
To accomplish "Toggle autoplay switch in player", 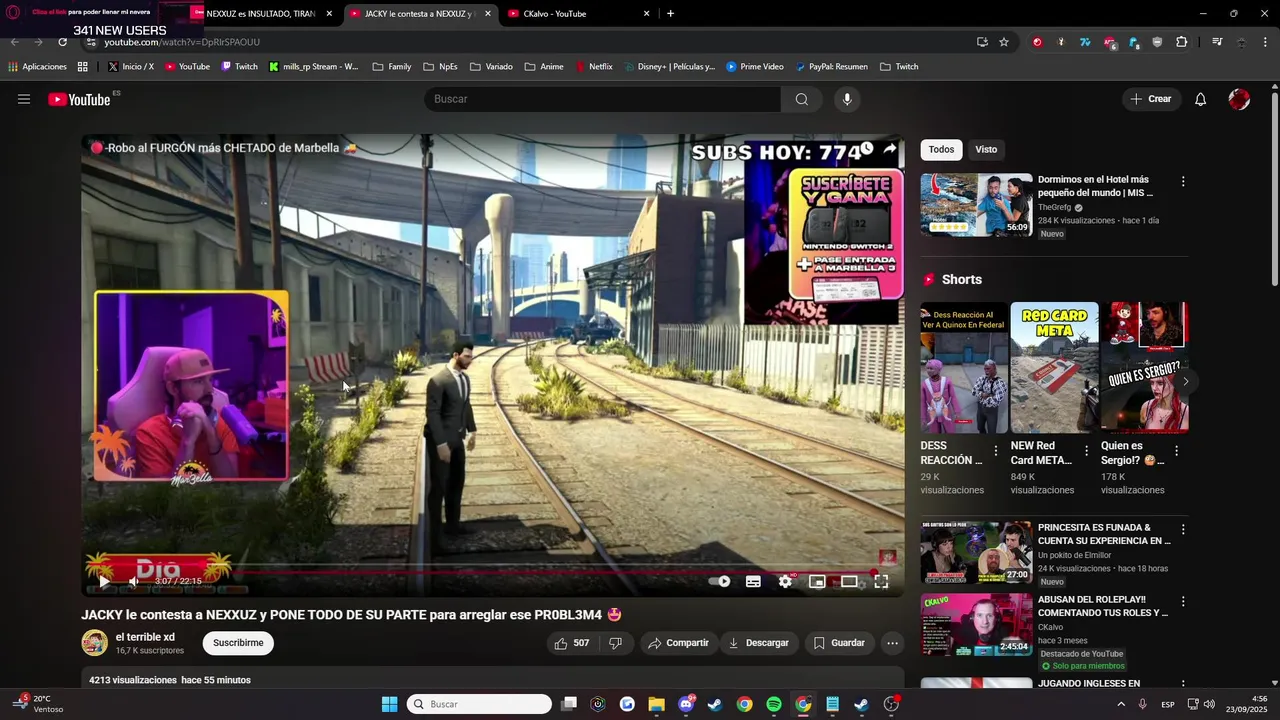I will [x=719, y=581].
